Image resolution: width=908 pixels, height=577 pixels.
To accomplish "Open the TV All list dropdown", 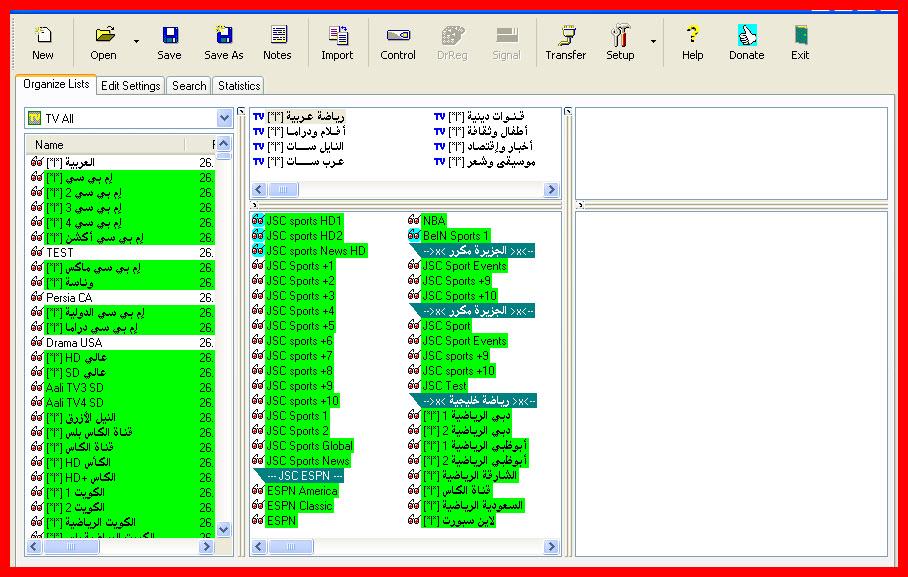I will tap(225, 118).
